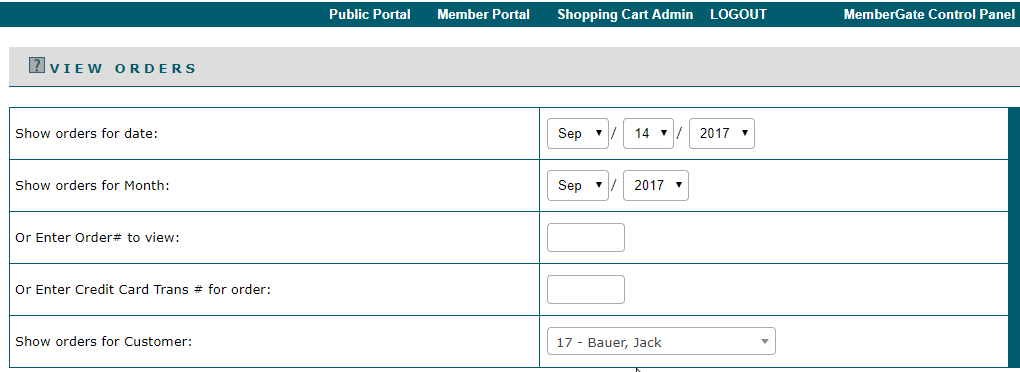Open the year dropdown in date row

[721, 133]
